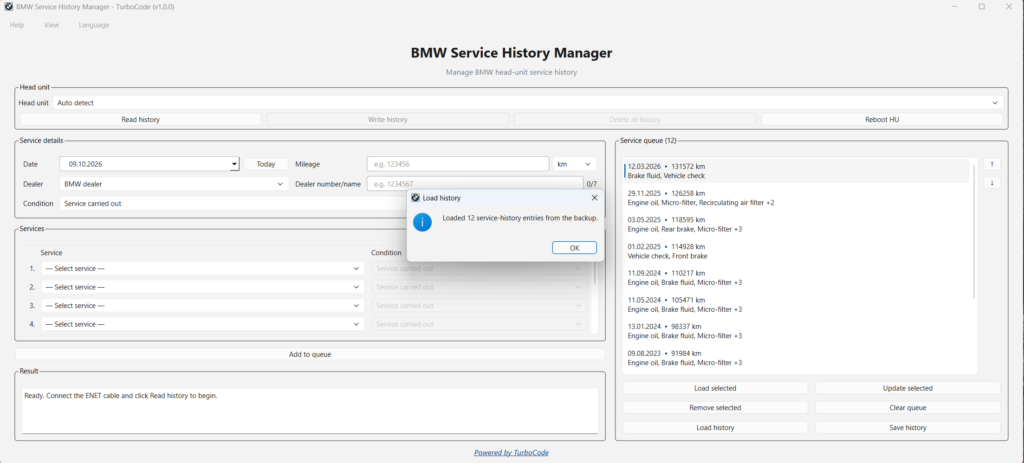Select queue entry 11.09.2024 110217 km

click(x=797, y=278)
